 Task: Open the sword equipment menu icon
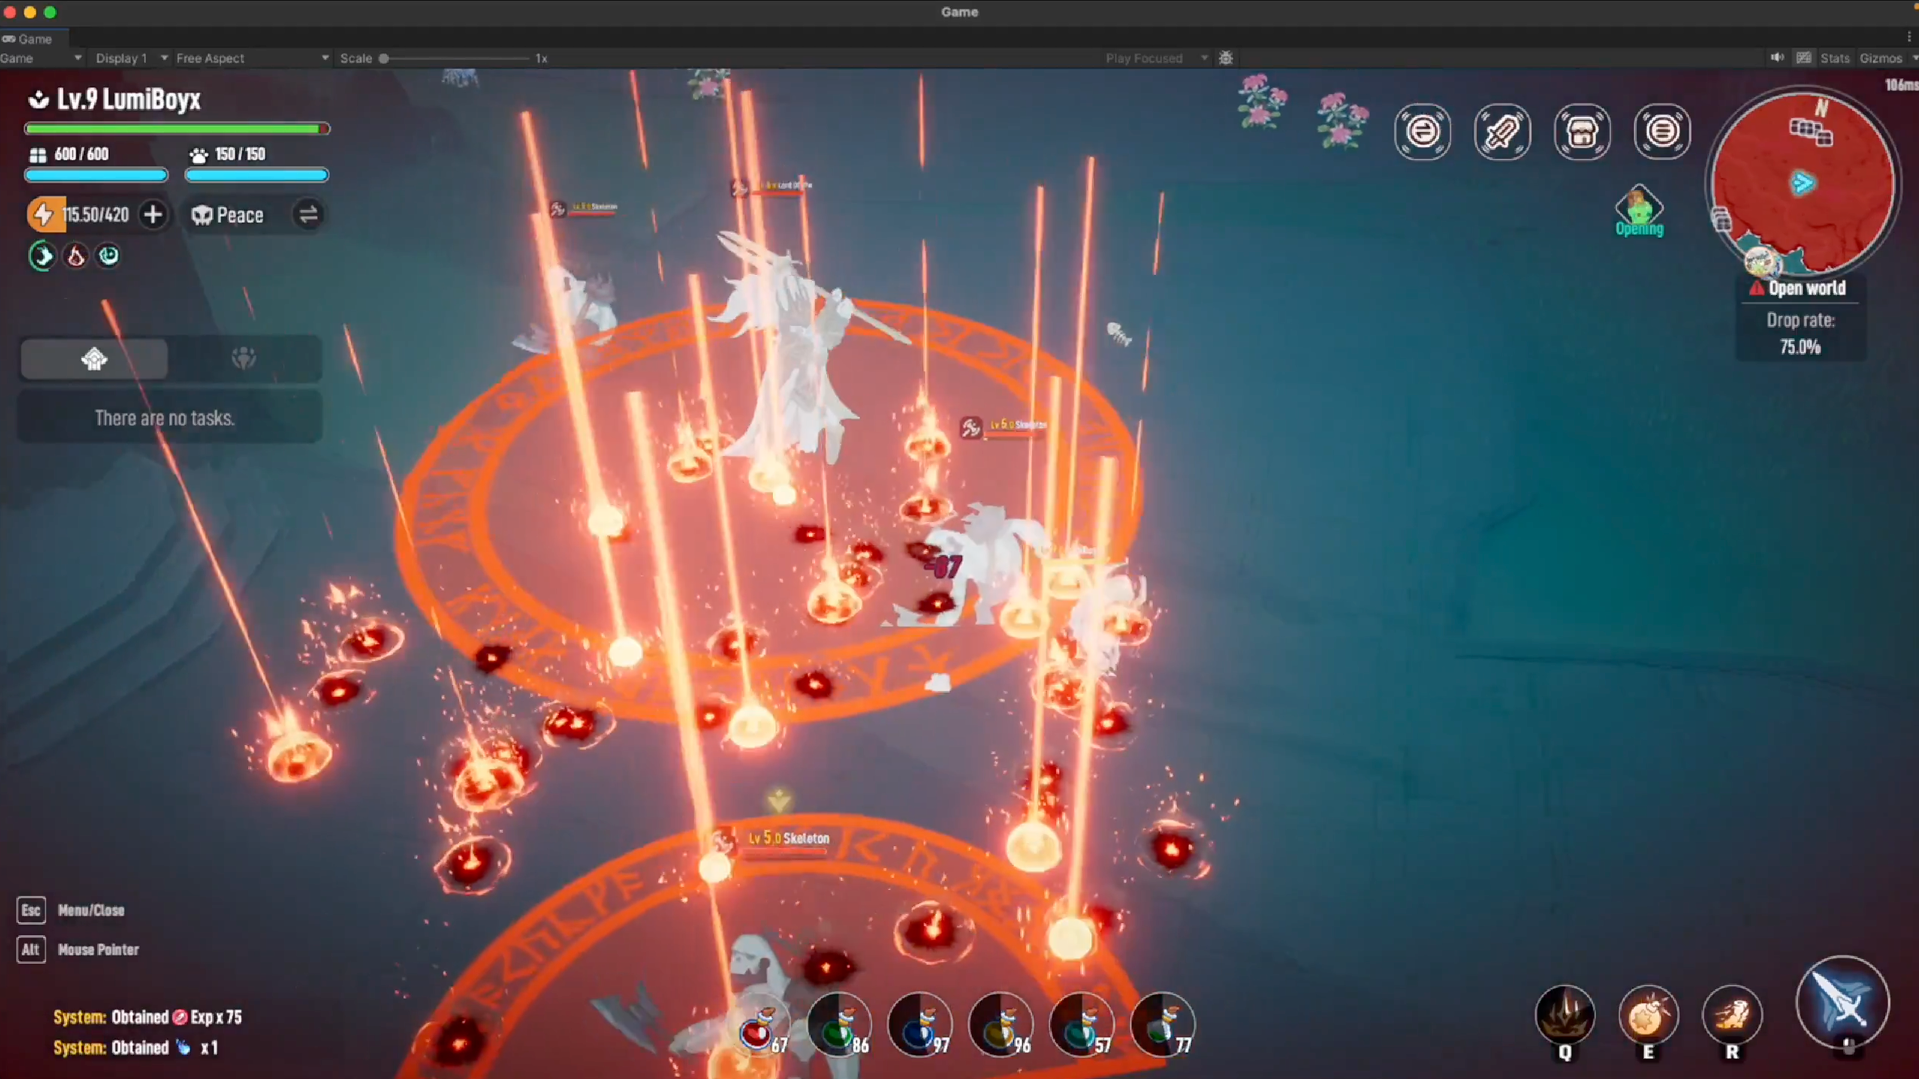coord(1502,132)
